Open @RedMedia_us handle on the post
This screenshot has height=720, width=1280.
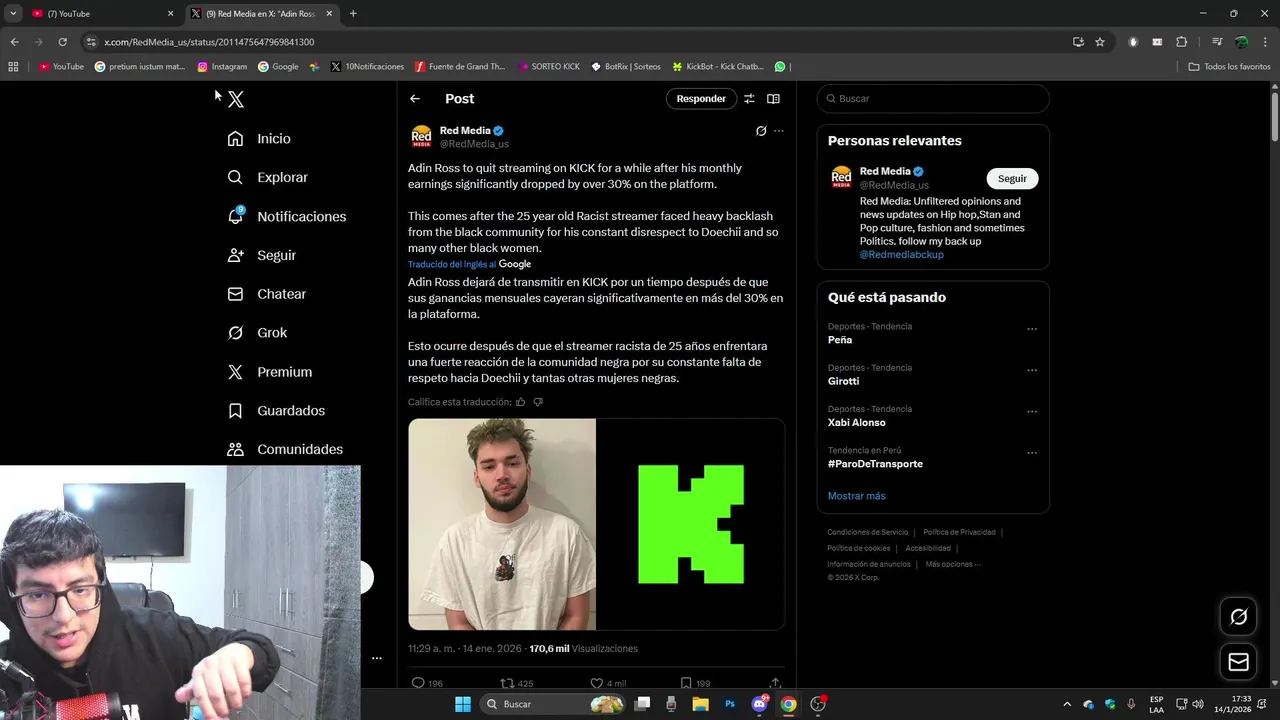474,144
